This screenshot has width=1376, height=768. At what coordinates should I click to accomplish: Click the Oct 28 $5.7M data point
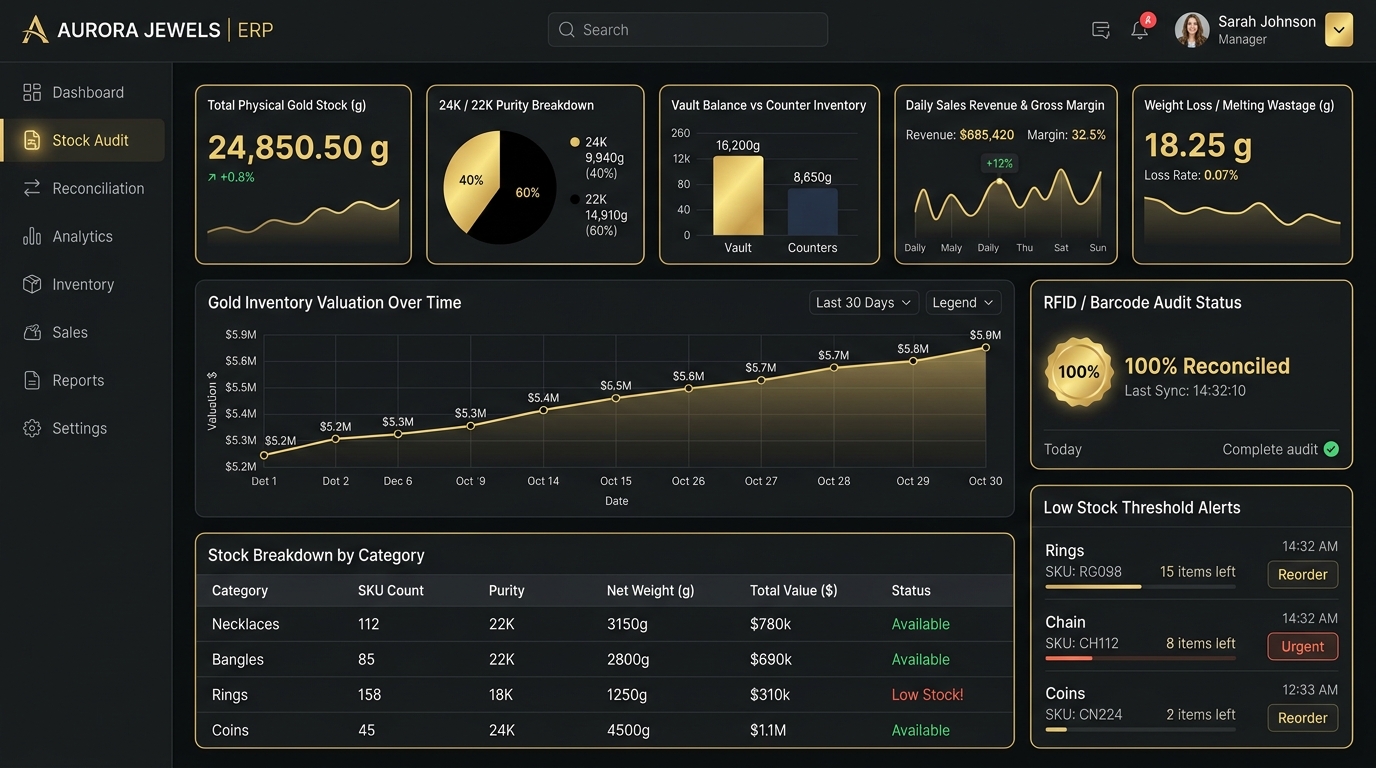834,368
